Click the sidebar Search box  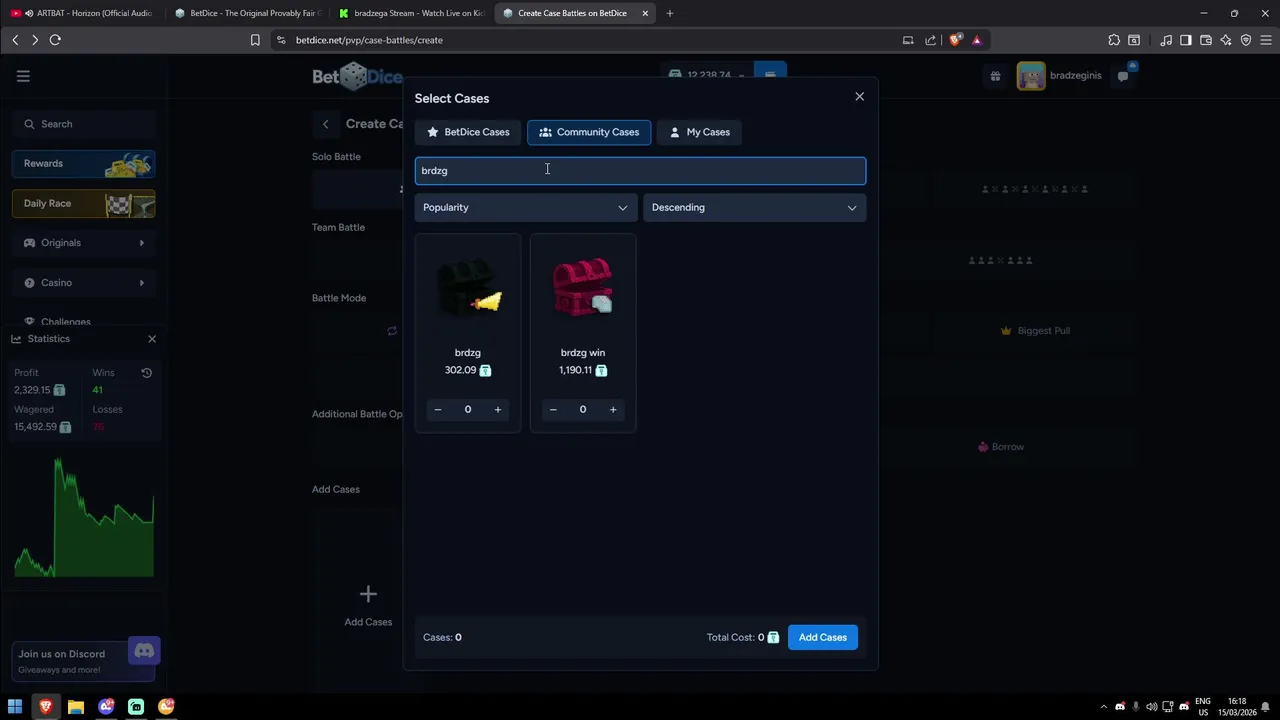[84, 124]
